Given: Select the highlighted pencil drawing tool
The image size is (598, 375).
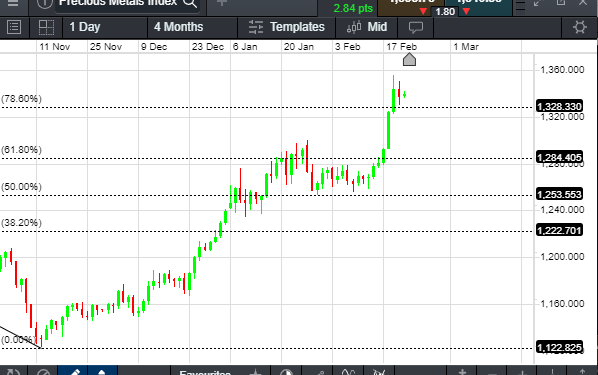Looking at the screenshot, I should [73, 371].
